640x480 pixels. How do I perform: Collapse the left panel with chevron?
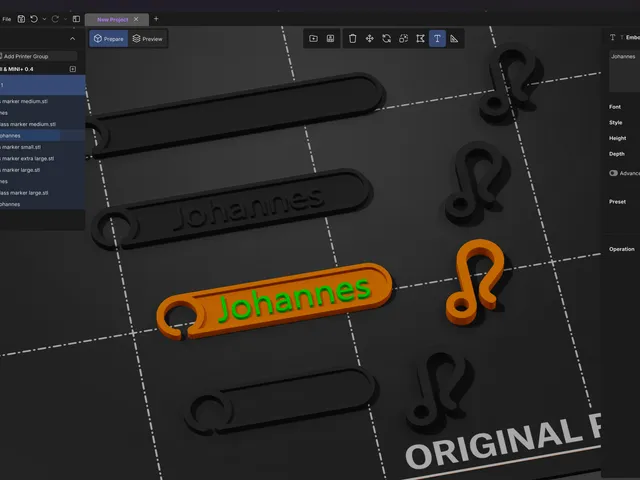pyautogui.click(x=73, y=39)
